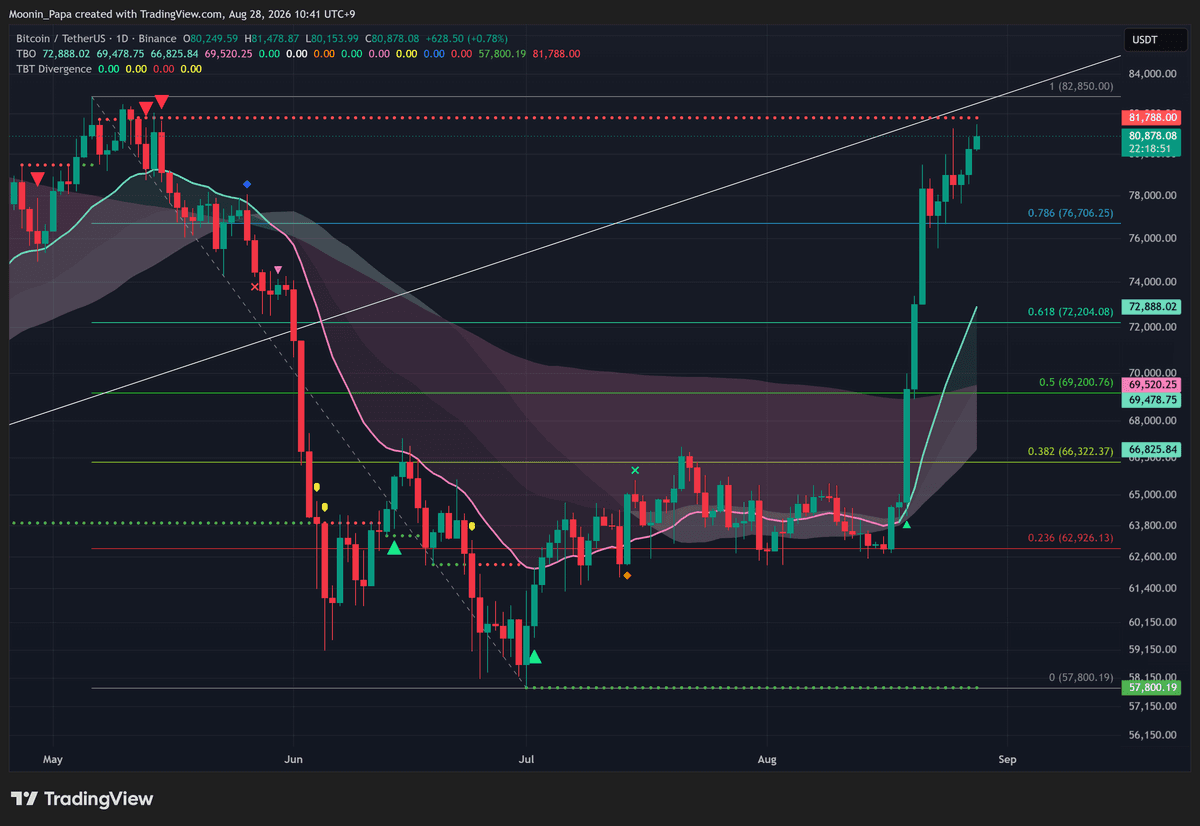Click the TBO indicator name in legend
The width and height of the screenshot is (1200, 826).
[25, 54]
